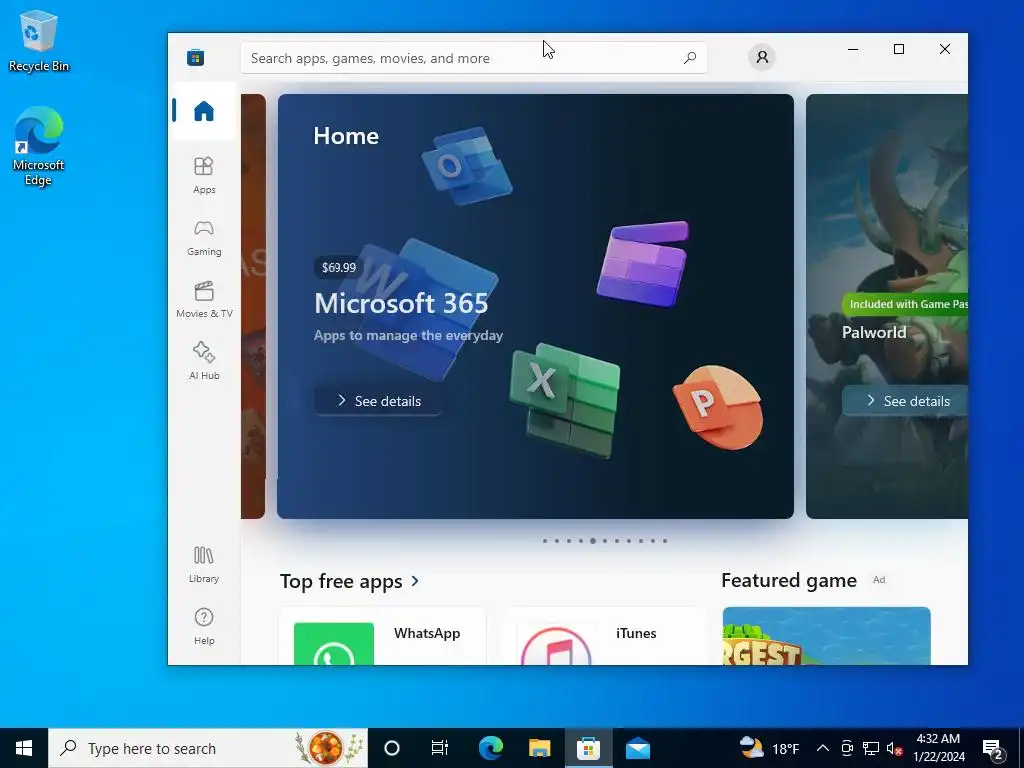Open Movies & TV section
Image resolution: width=1024 pixels, height=768 pixels.
[204, 299]
